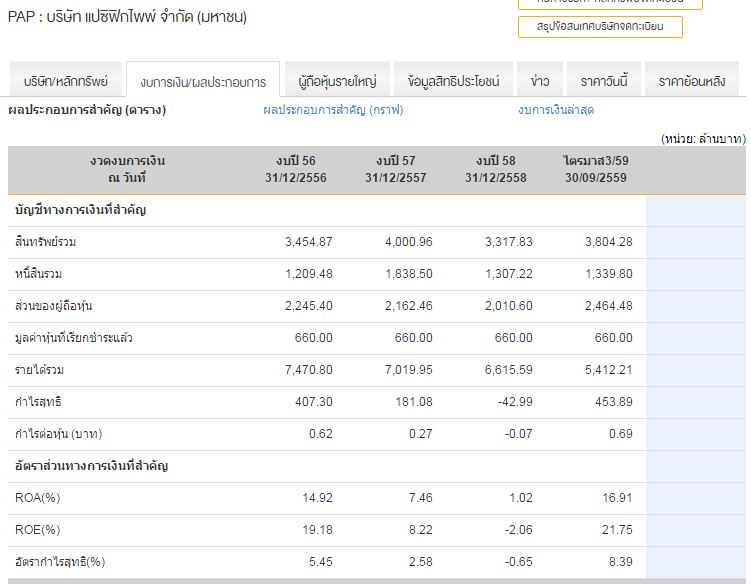Click the รายได้รวม row label
The image size is (751, 584).
tap(39, 370)
